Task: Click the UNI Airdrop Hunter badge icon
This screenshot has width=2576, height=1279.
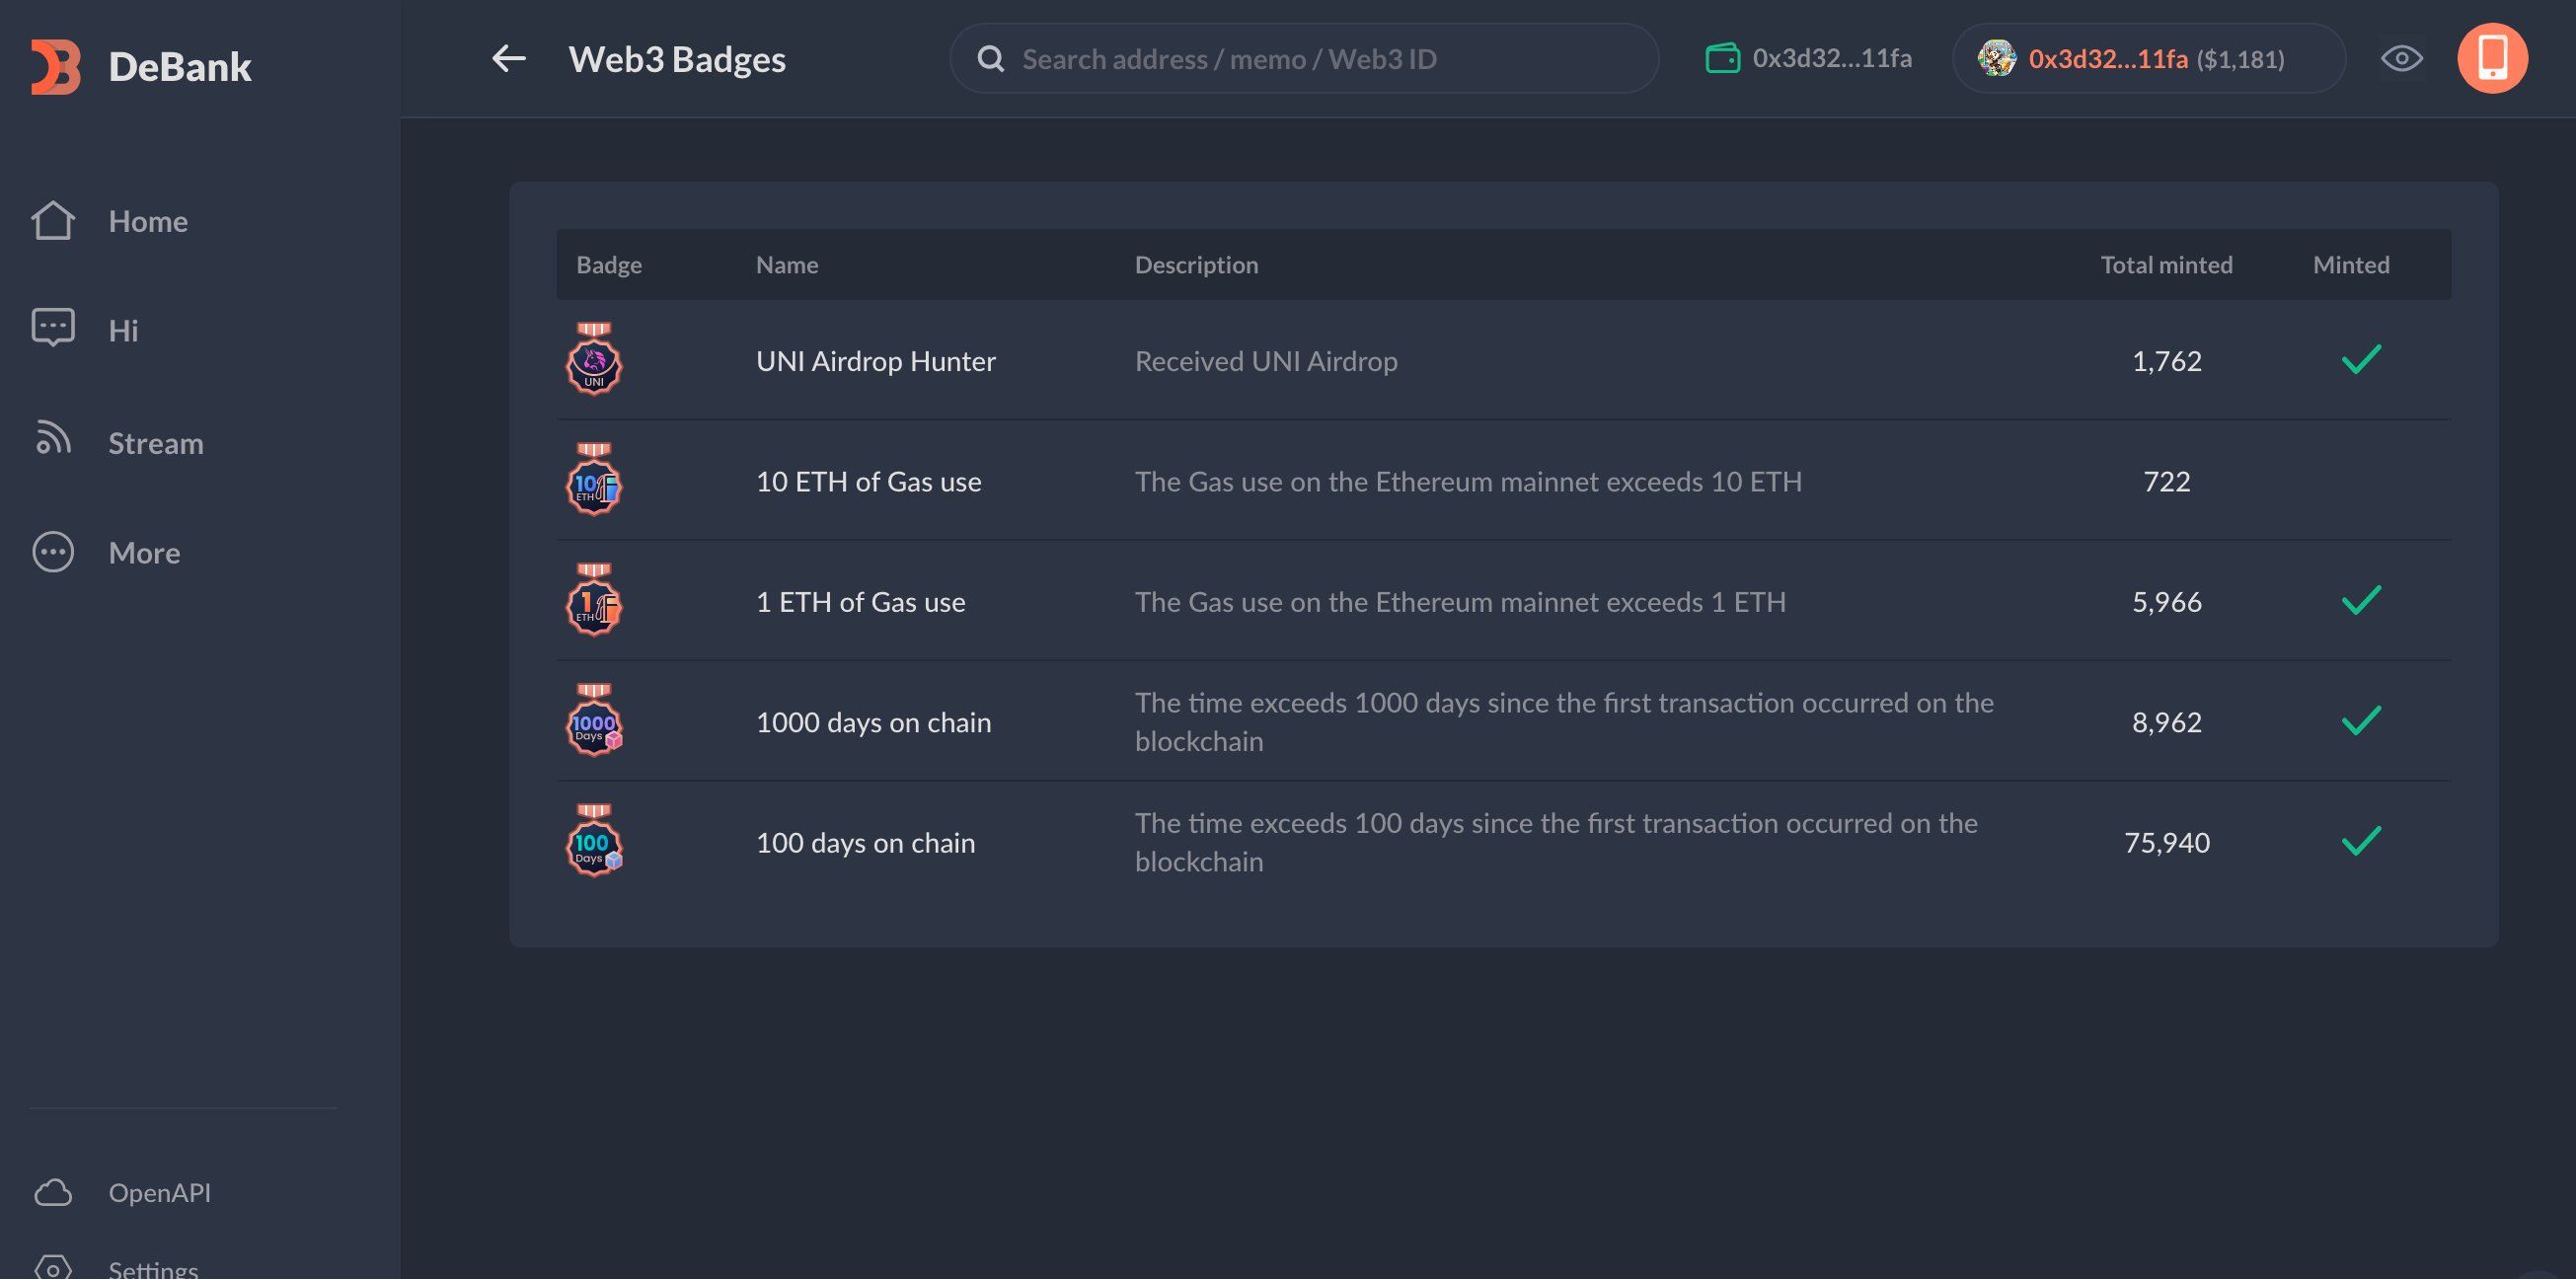Action: [x=594, y=359]
